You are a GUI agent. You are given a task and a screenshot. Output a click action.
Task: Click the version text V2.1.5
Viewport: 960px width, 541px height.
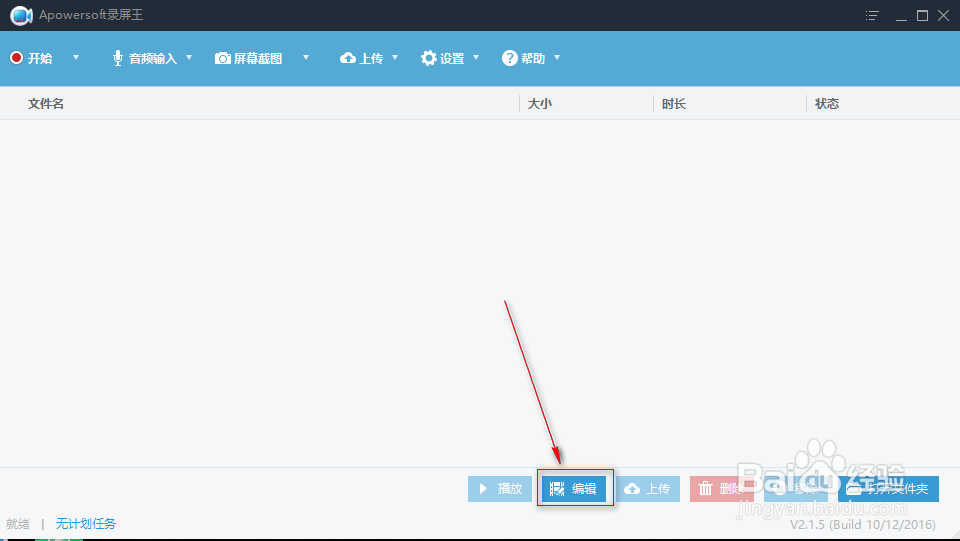pos(863,524)
